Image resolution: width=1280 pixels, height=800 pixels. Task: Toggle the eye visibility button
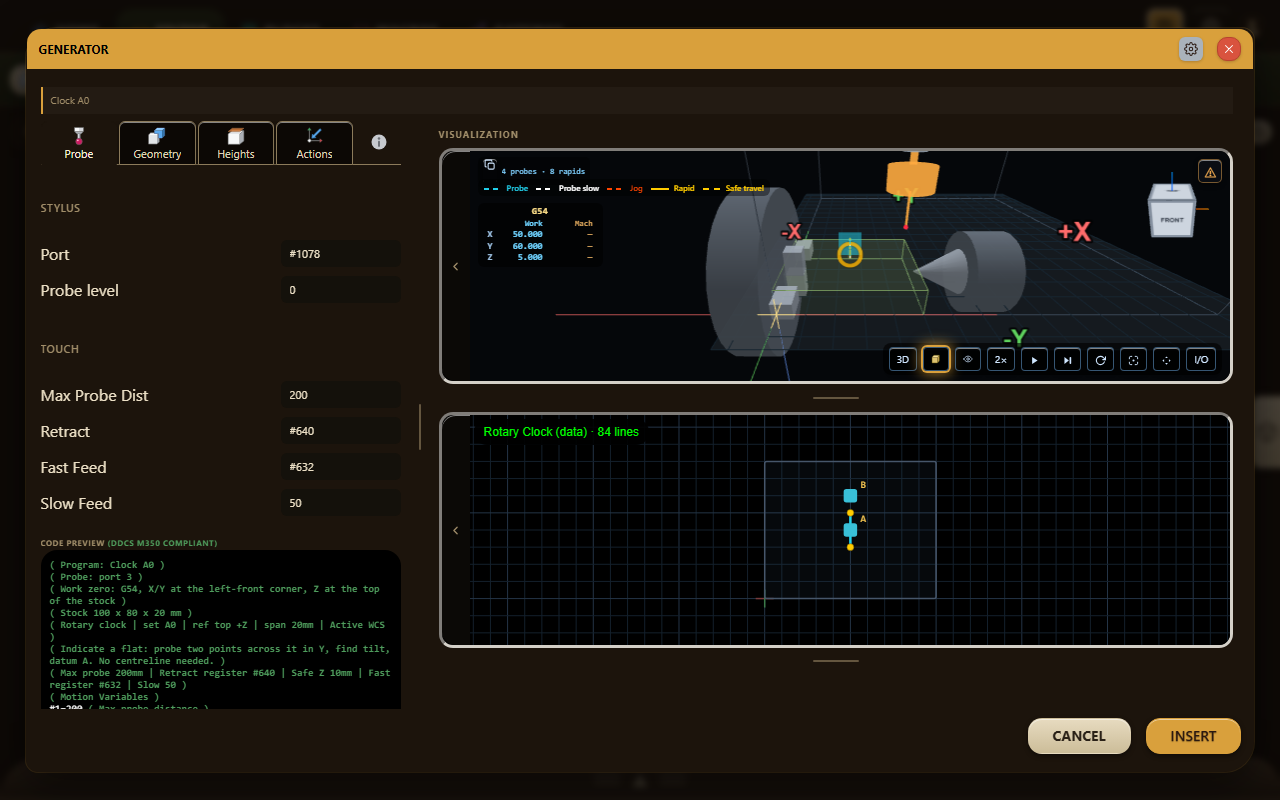968,359
